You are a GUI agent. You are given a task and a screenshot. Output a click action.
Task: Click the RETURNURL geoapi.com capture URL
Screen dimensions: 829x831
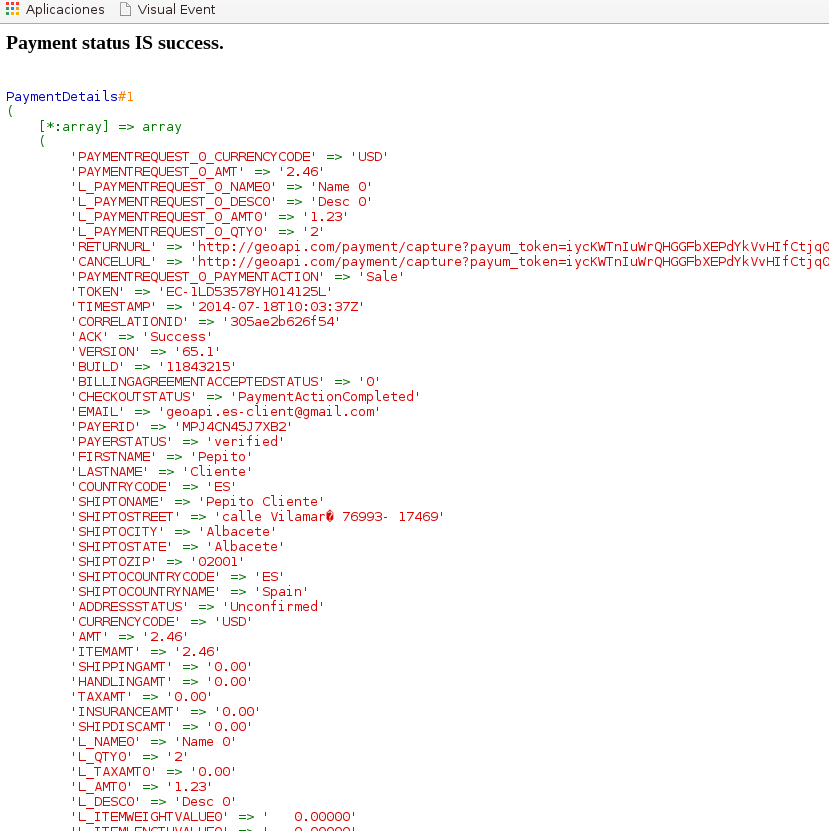(x=509, y=247)
